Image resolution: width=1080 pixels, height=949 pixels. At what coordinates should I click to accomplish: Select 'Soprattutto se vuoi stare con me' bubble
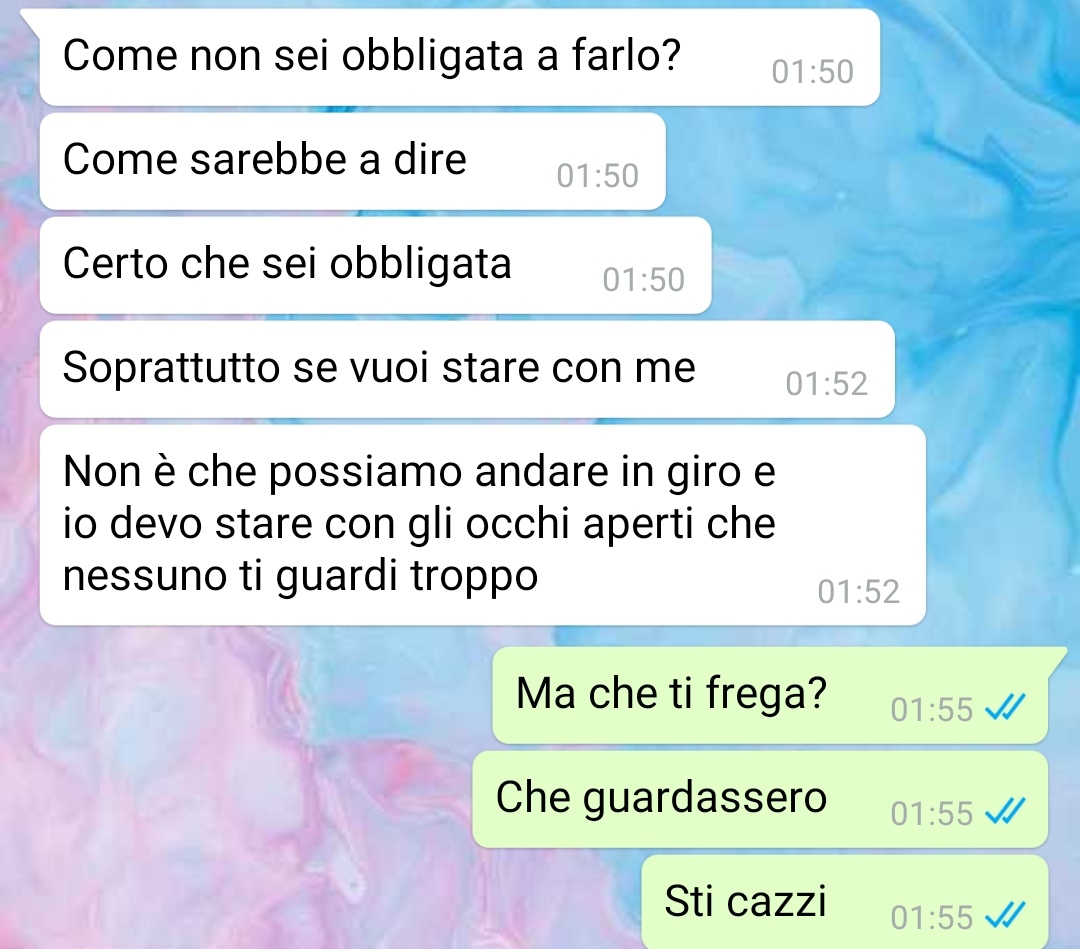[467, 369]
